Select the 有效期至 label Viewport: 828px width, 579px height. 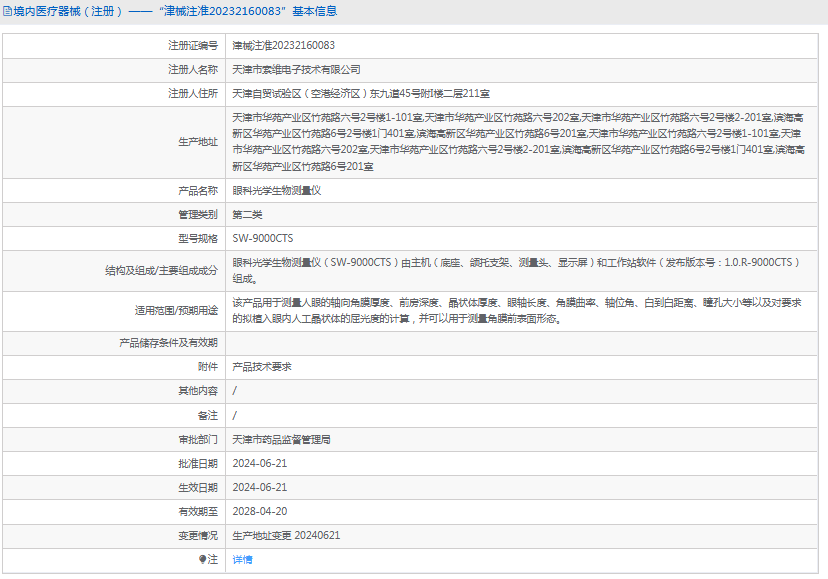198,511
